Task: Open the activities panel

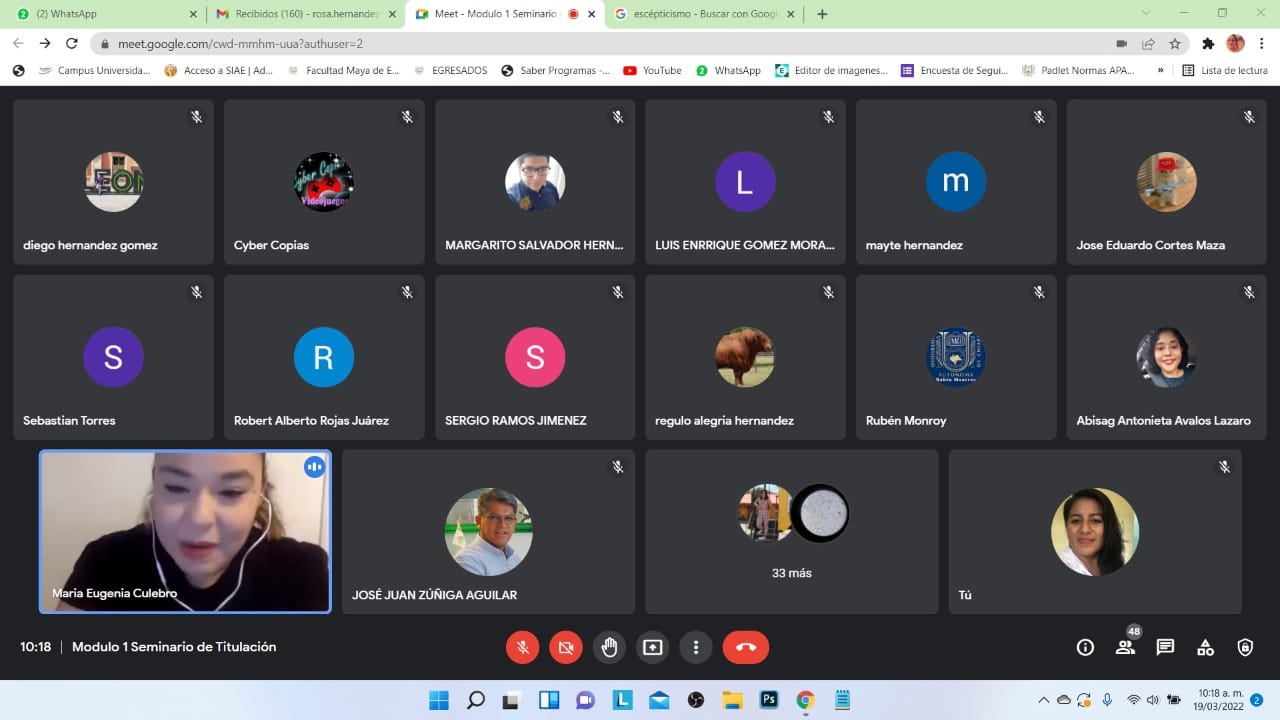Action: (1205, 647)
